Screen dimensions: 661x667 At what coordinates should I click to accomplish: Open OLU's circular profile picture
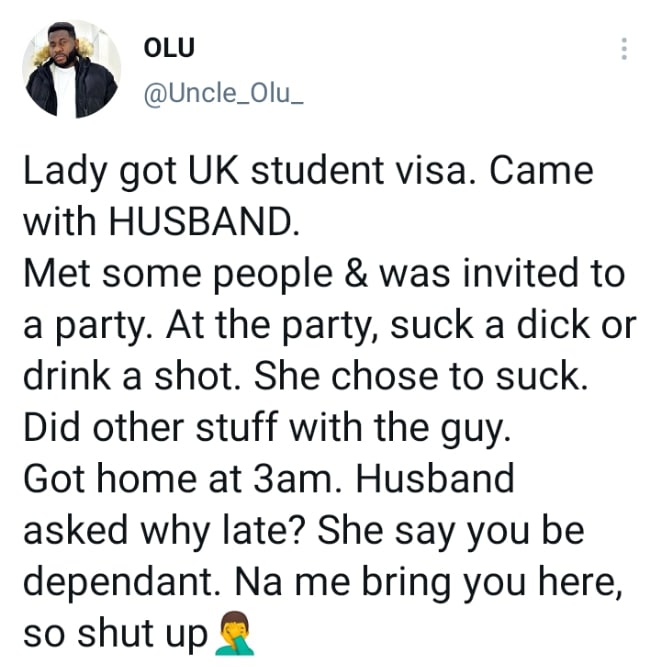(71, 69)
